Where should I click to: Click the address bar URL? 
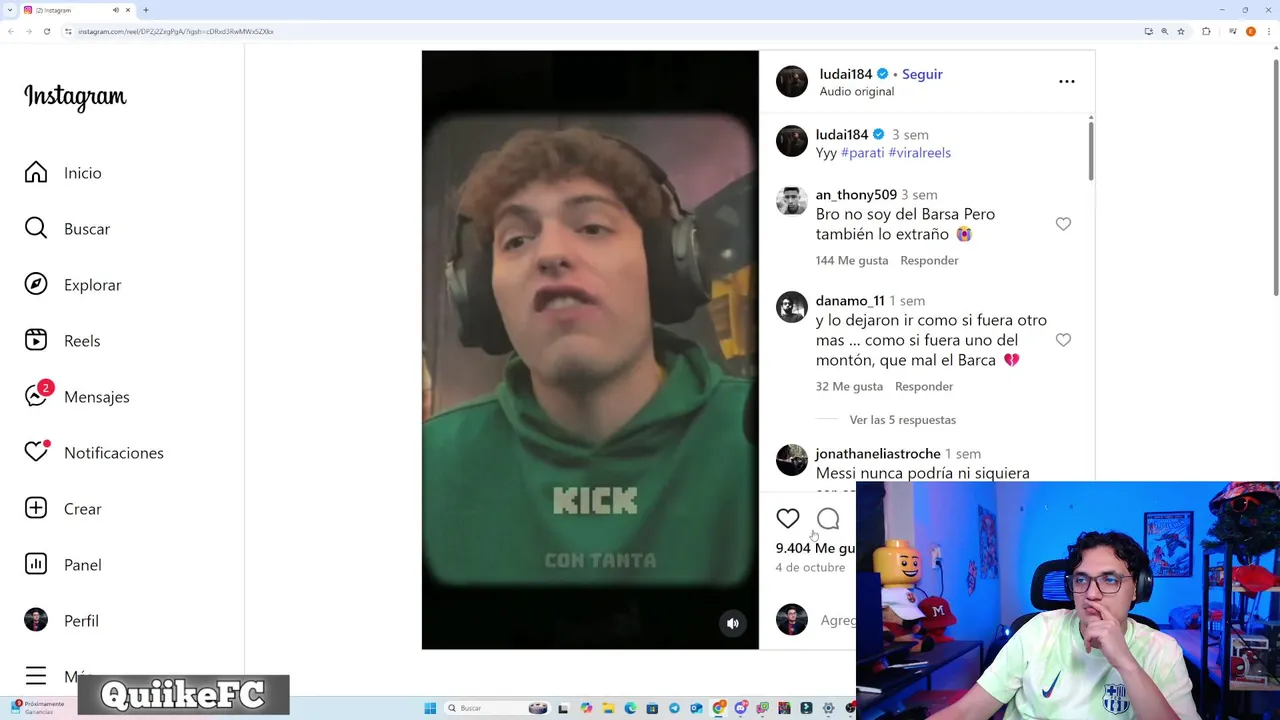pyautogui.click(x=176, y=31)
